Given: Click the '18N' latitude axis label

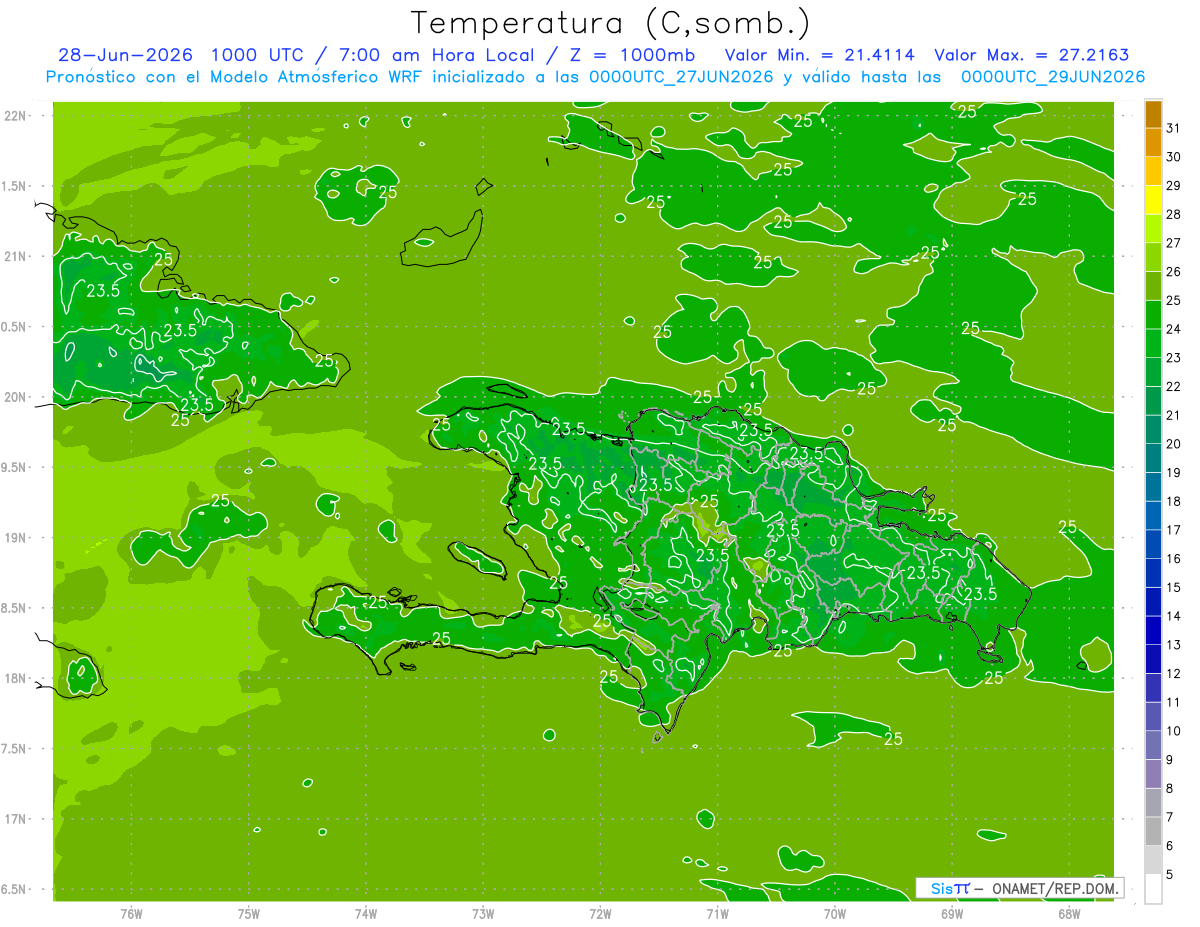Looking at the screenshot, I should pos(17,679).
